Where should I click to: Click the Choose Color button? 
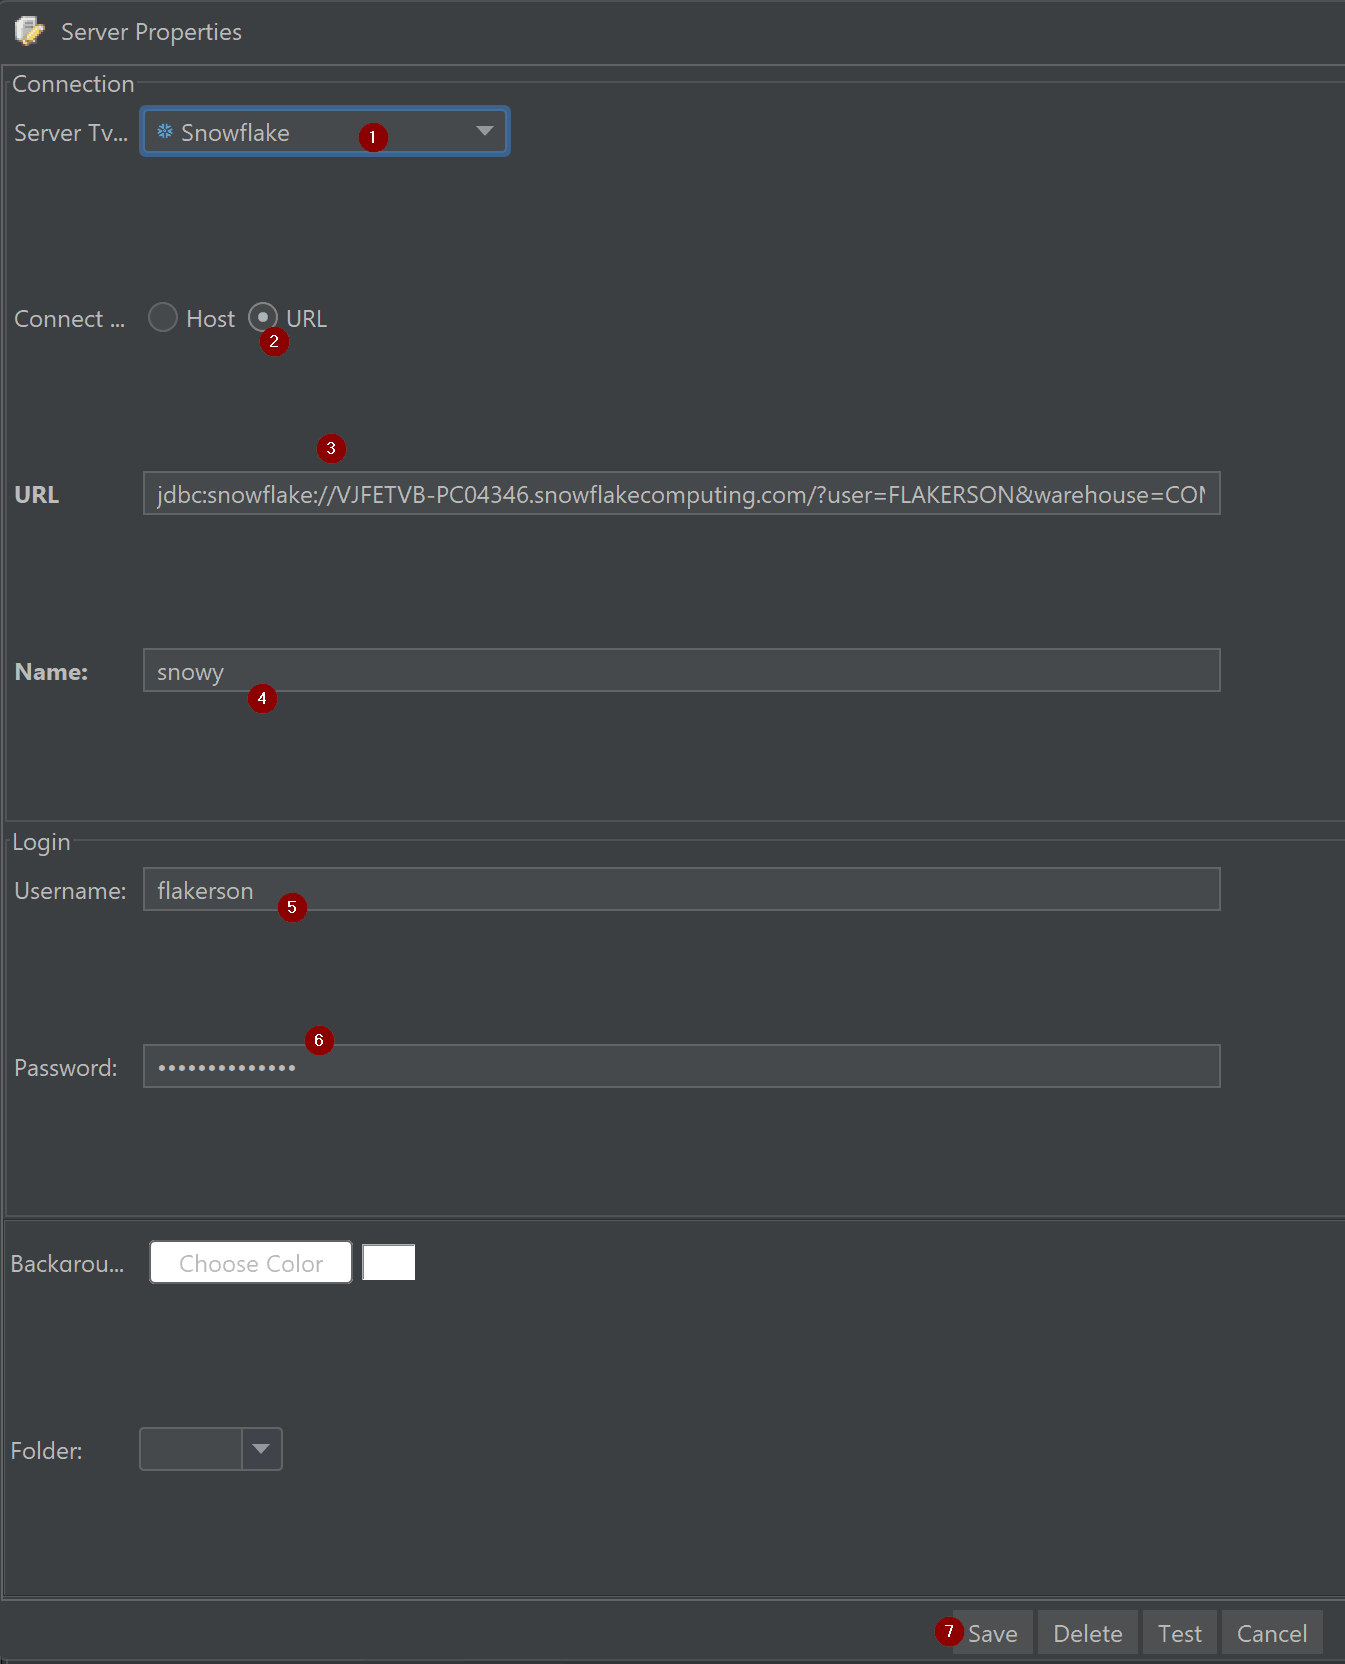pos(251,1263)
